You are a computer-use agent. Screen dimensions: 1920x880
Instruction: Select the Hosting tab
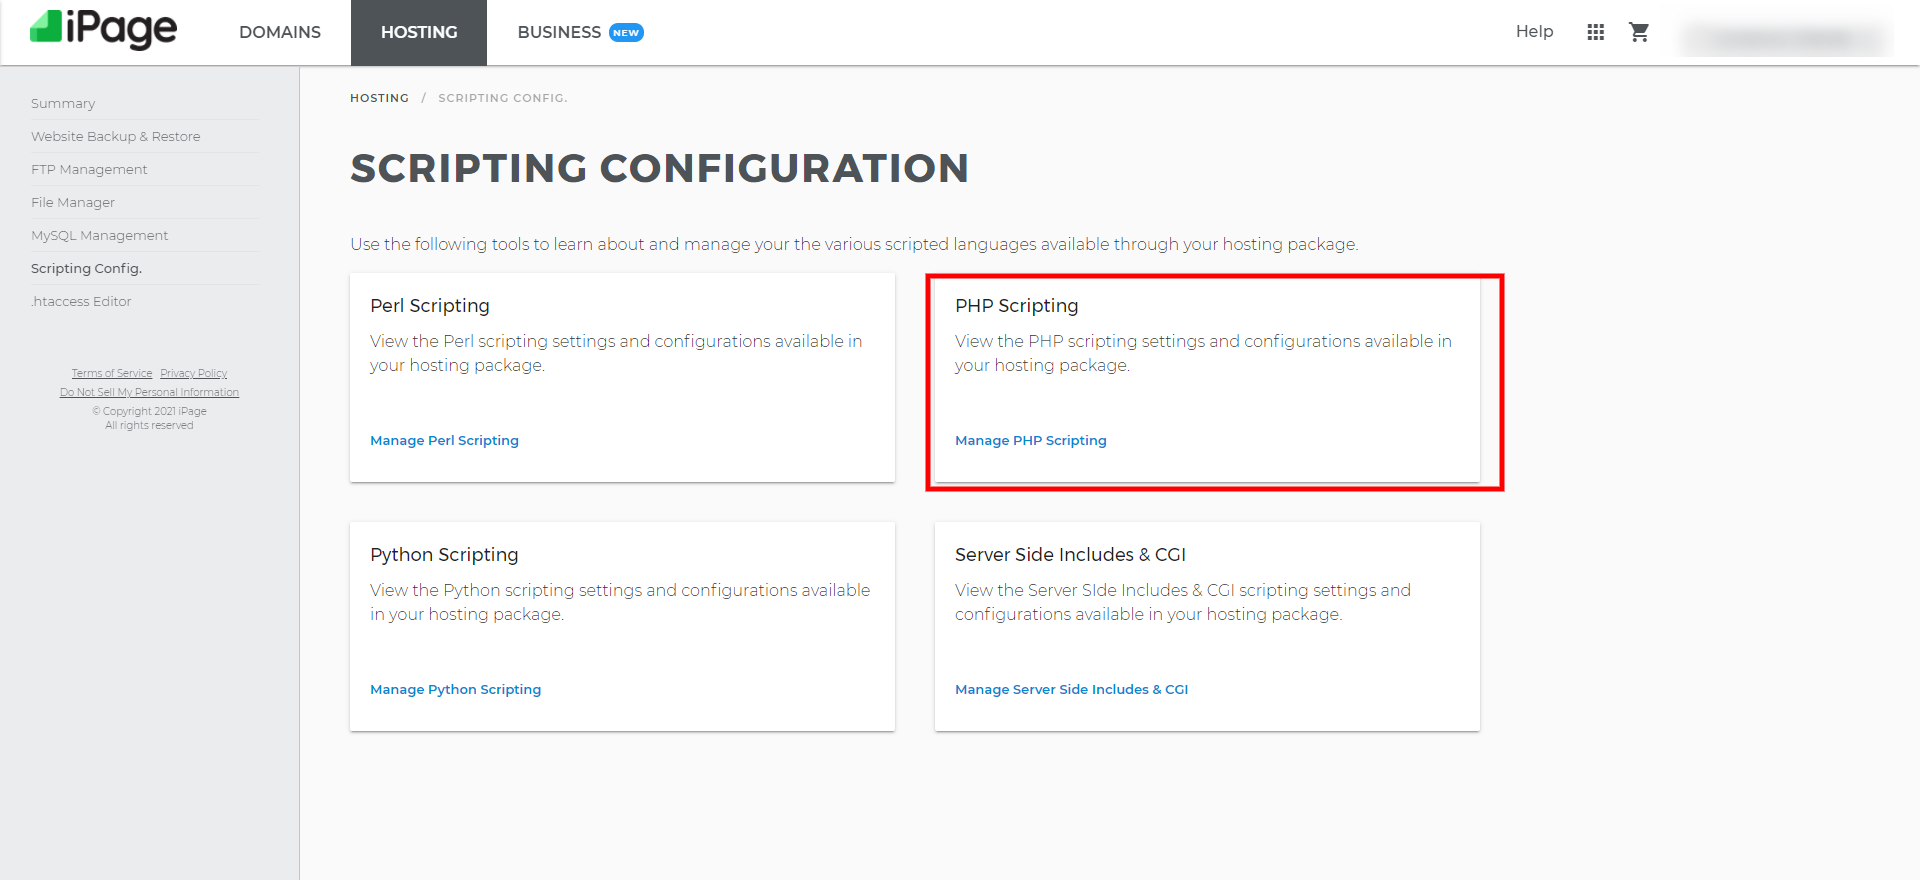coord(419,32)
